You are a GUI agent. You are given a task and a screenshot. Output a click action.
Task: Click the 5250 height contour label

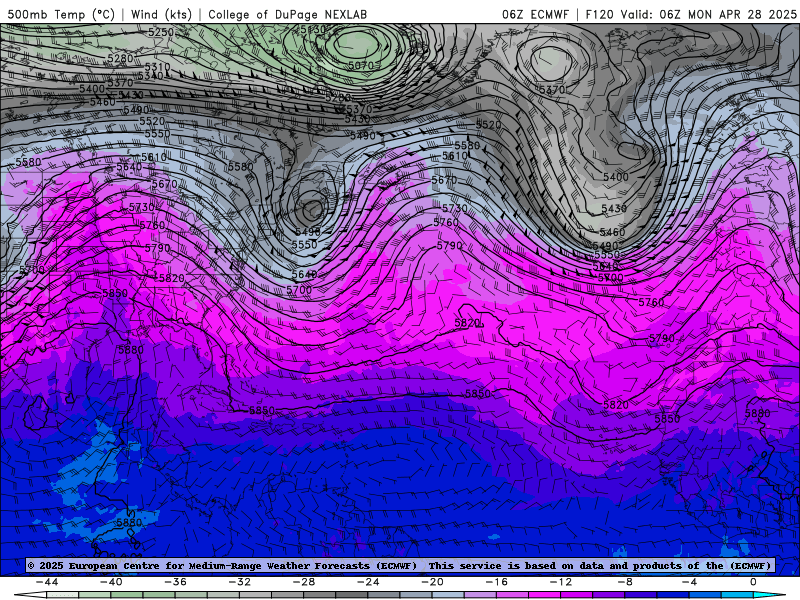(161, 32)
